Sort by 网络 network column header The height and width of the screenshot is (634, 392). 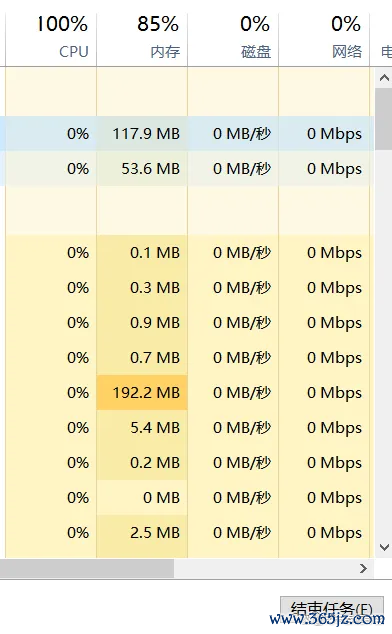324,37
